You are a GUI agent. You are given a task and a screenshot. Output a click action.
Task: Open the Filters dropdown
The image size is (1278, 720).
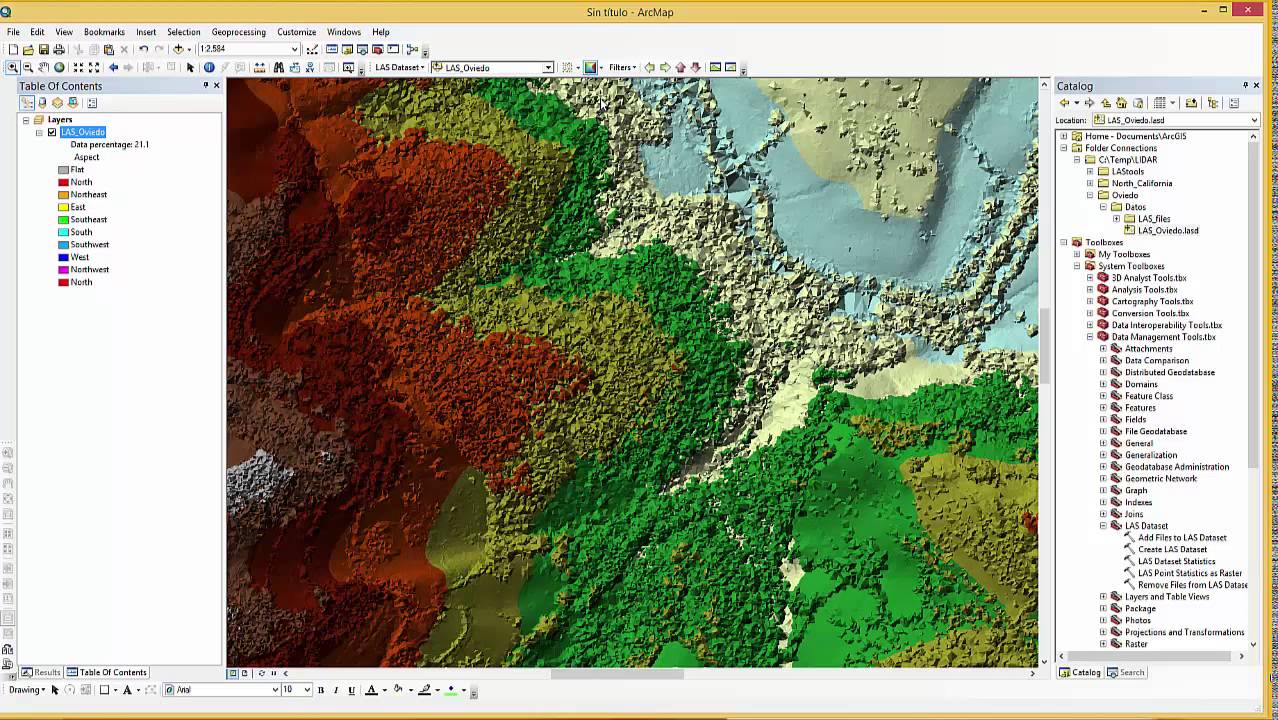[x=622, y=67]
